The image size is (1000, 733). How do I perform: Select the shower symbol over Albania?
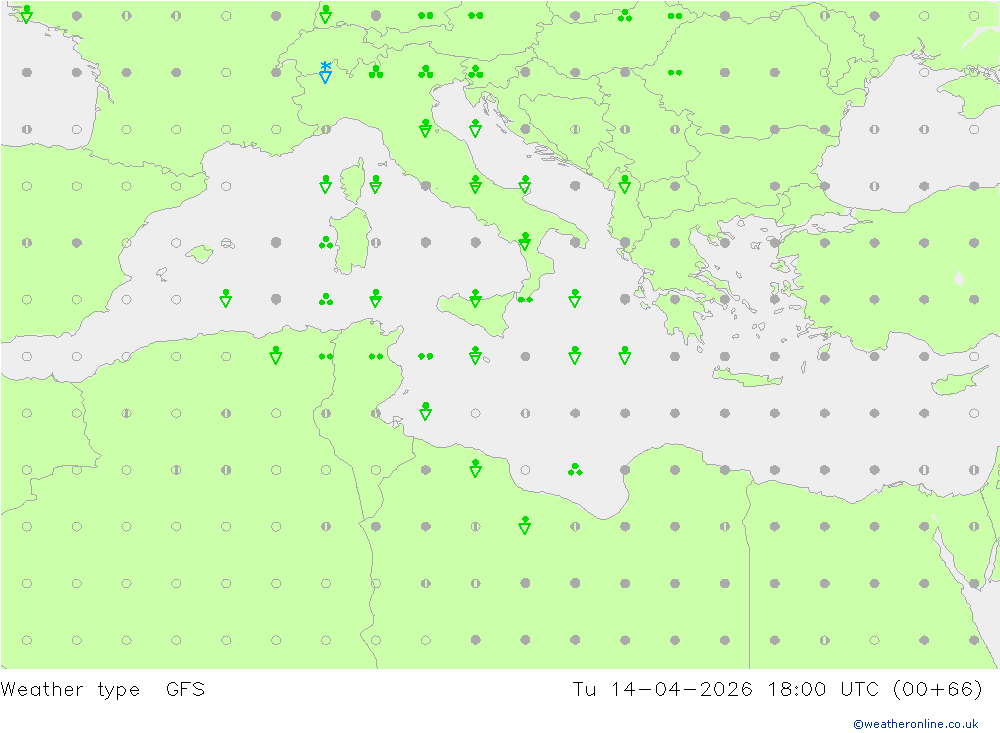(624, 184)
